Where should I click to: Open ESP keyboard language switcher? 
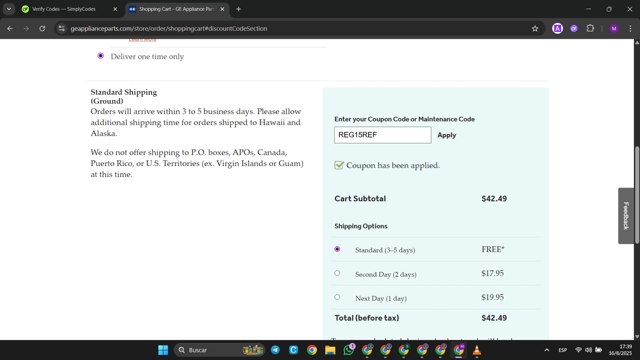tap(562, 350)
